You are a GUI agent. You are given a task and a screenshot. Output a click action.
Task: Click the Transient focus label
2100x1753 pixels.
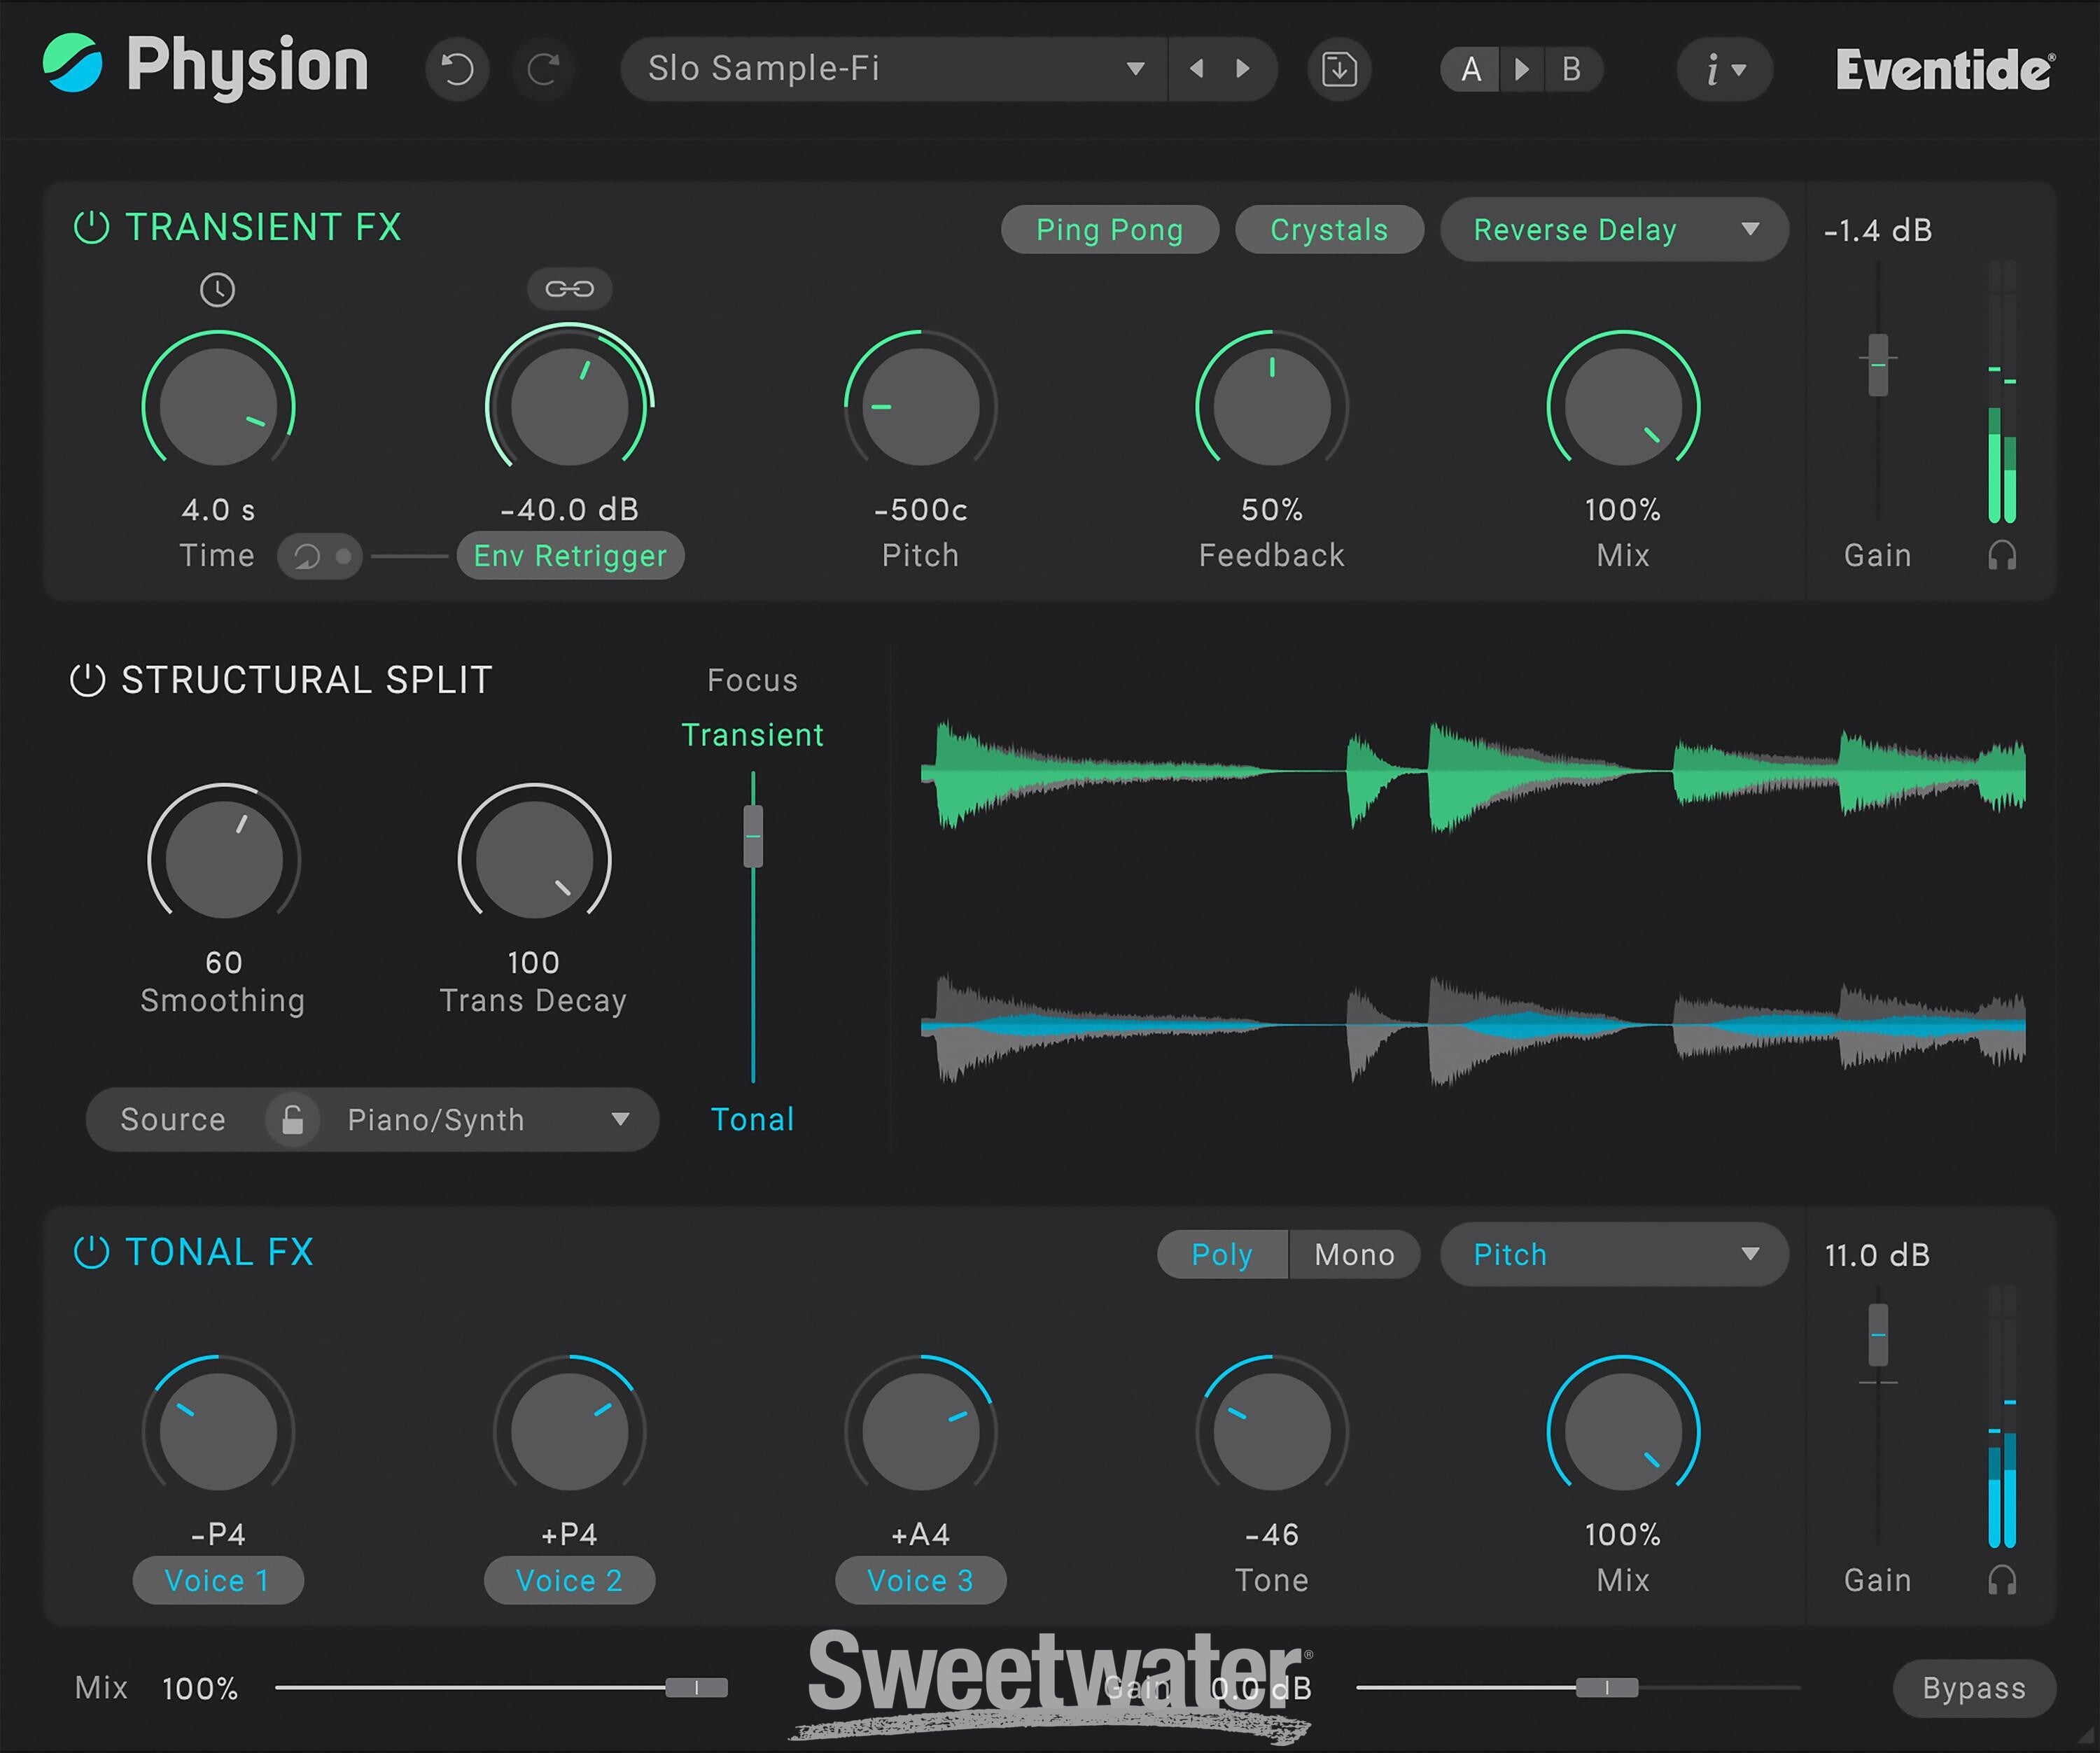click(x=753, y=735)
